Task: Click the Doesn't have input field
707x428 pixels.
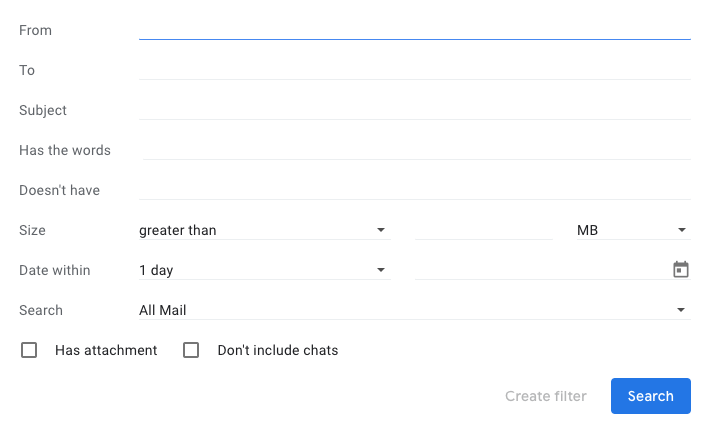Action: point(414,190)
